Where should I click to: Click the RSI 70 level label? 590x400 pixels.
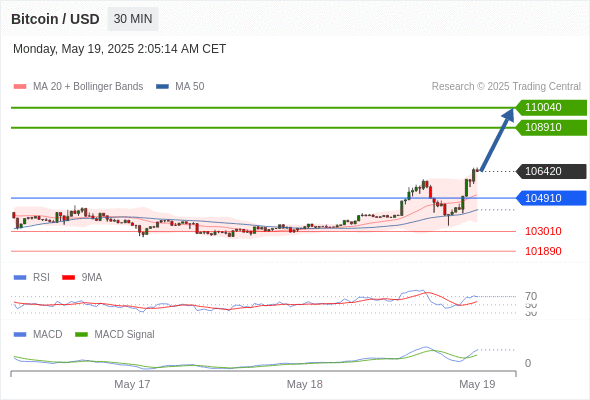pos(531,296)
